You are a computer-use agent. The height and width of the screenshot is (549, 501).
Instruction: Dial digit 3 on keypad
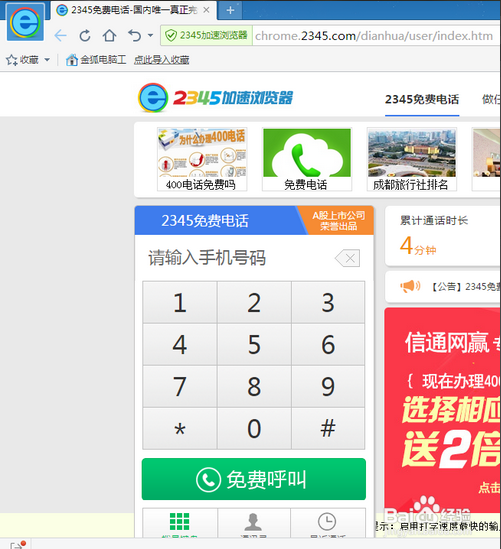tap(328, 302)
